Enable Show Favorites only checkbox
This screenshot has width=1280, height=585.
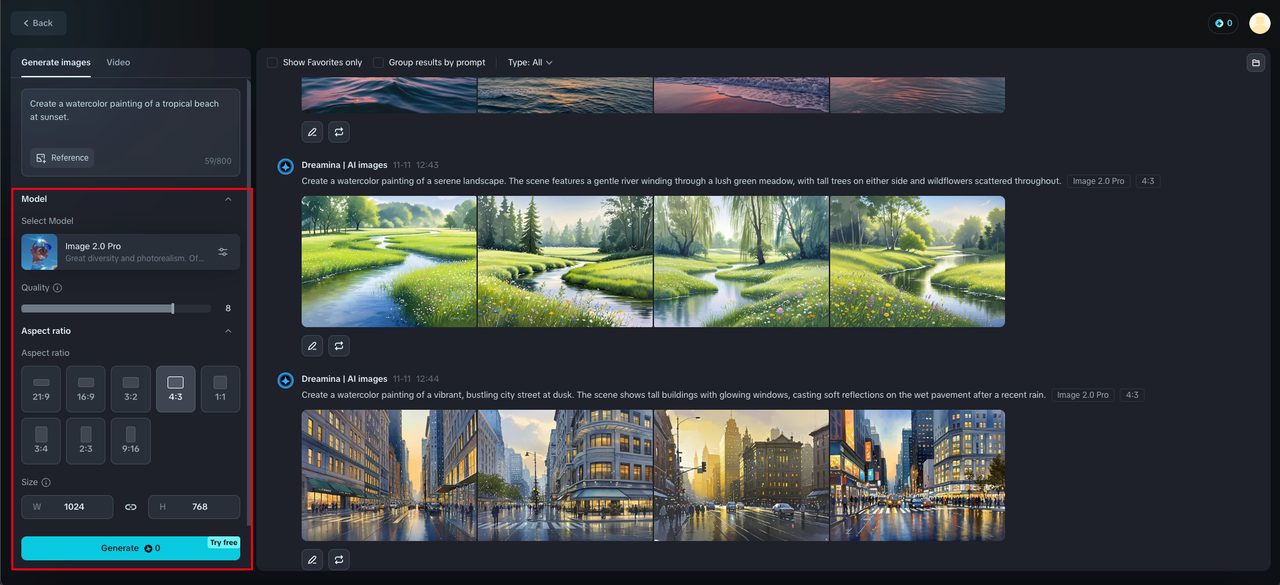pos(272,62)
